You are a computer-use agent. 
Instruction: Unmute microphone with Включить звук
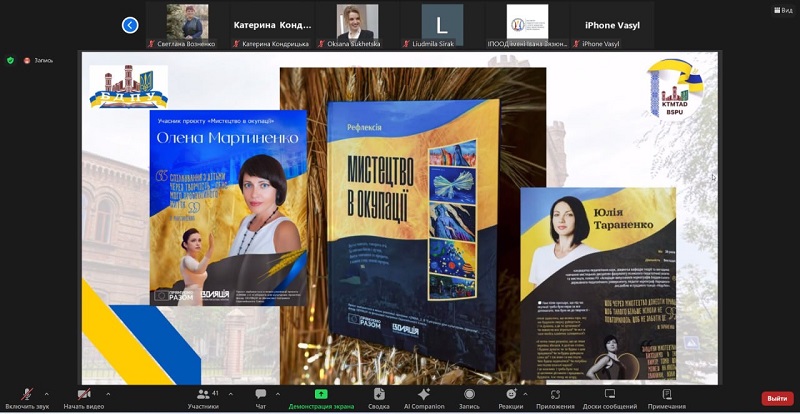coord(27,399)
